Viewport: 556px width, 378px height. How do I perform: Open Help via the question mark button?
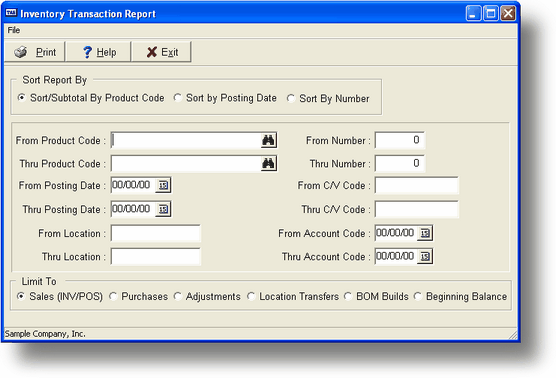click(99, 52)
